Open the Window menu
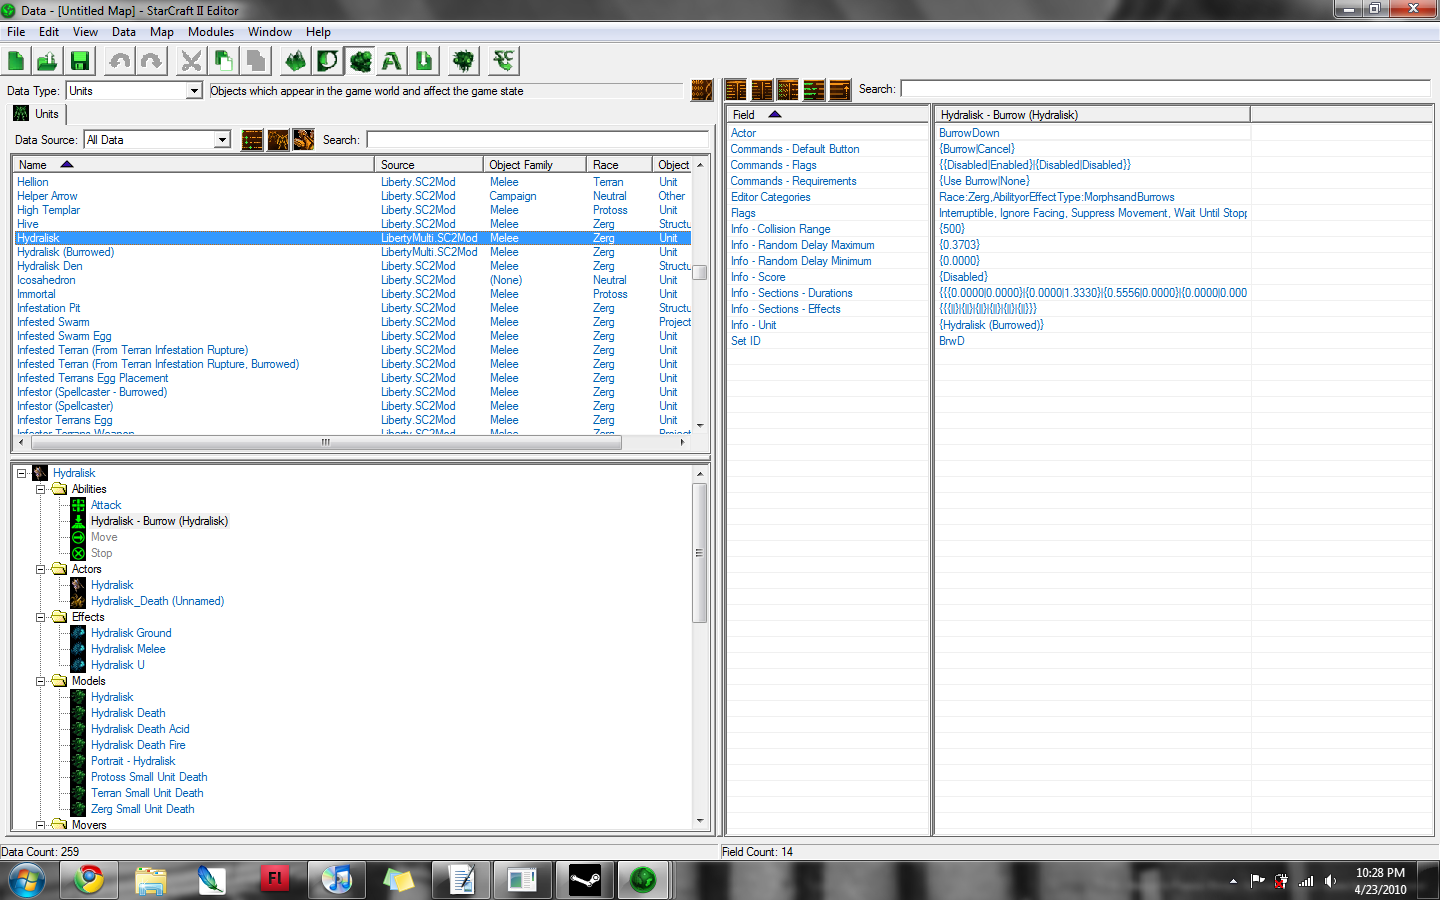 (270, 32)
